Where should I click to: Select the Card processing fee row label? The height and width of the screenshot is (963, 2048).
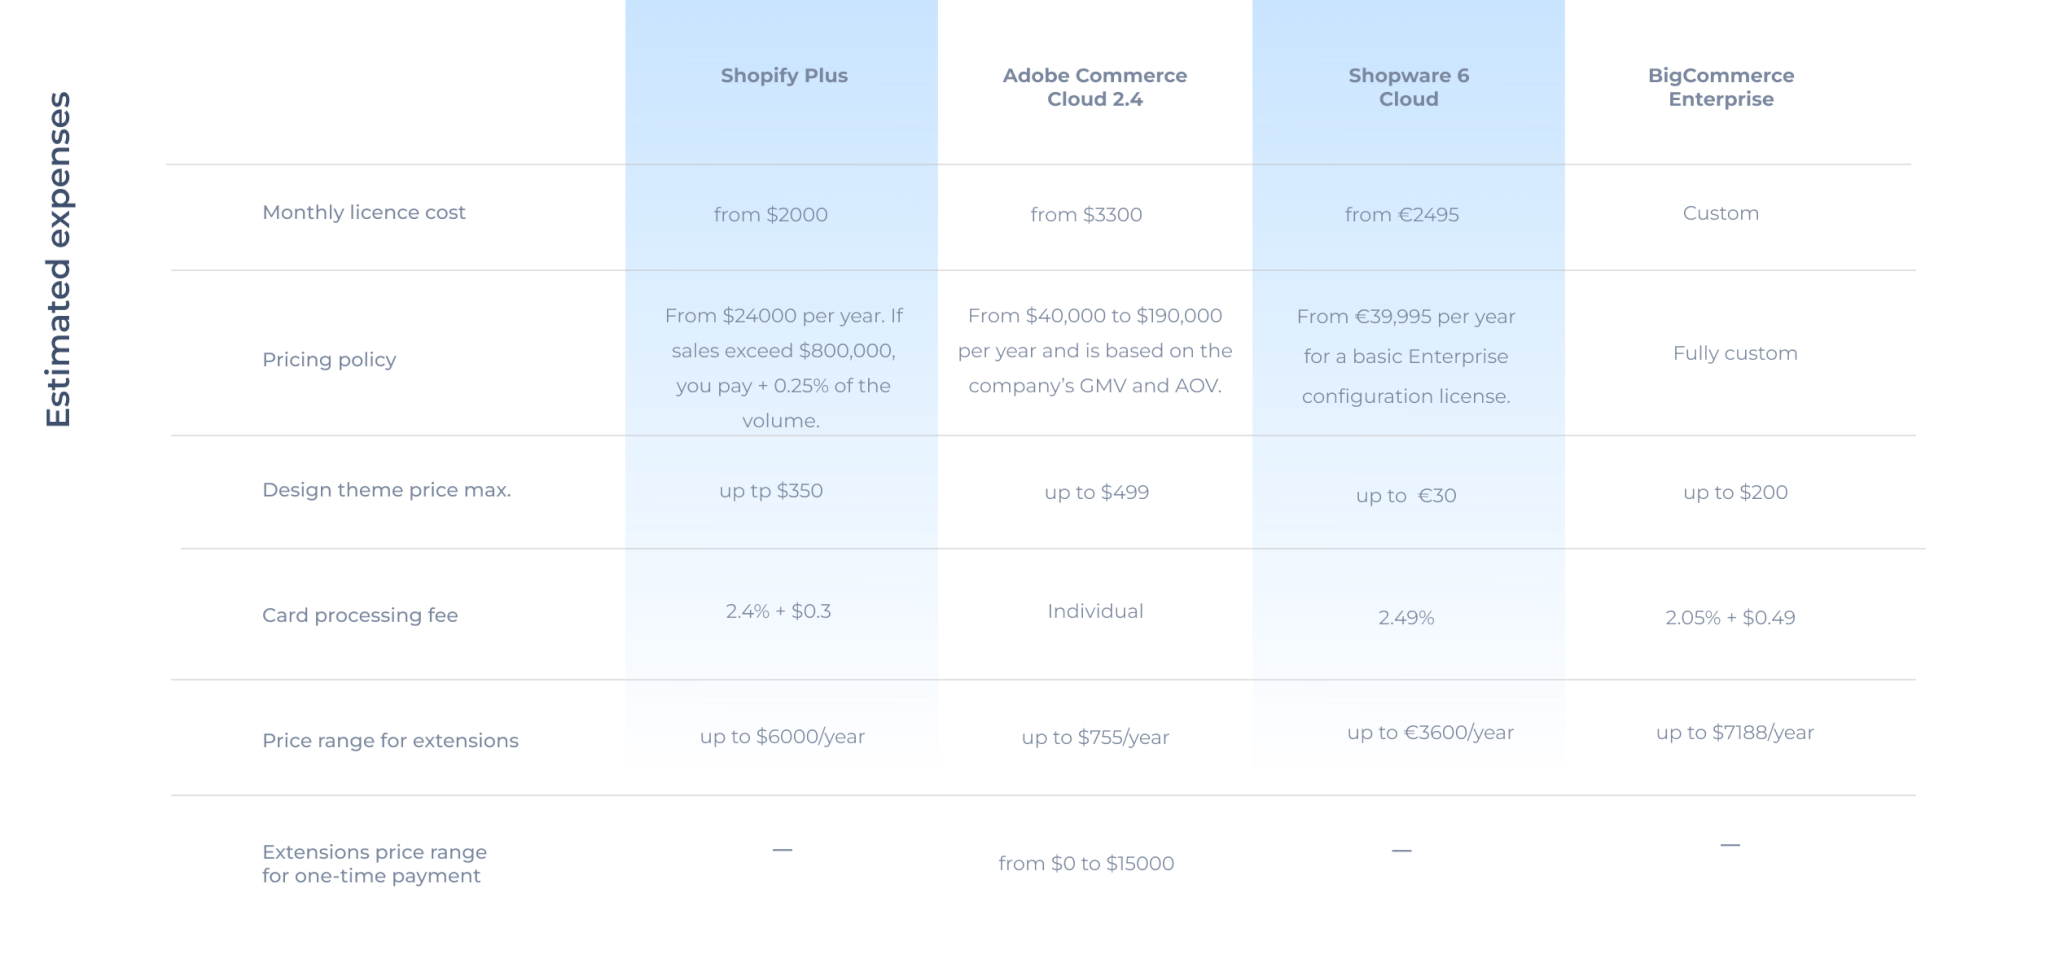point(360,615)
